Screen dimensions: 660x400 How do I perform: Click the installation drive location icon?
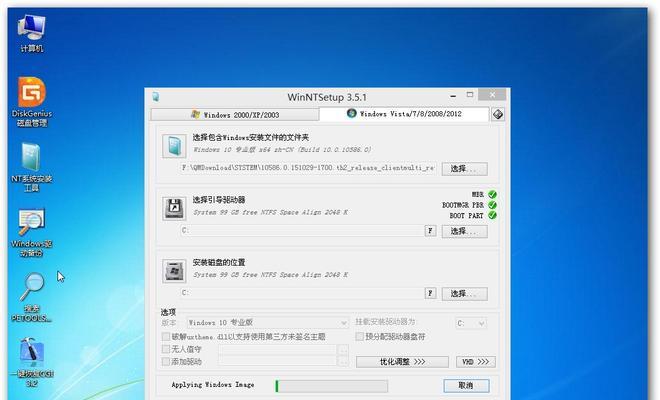174,271
